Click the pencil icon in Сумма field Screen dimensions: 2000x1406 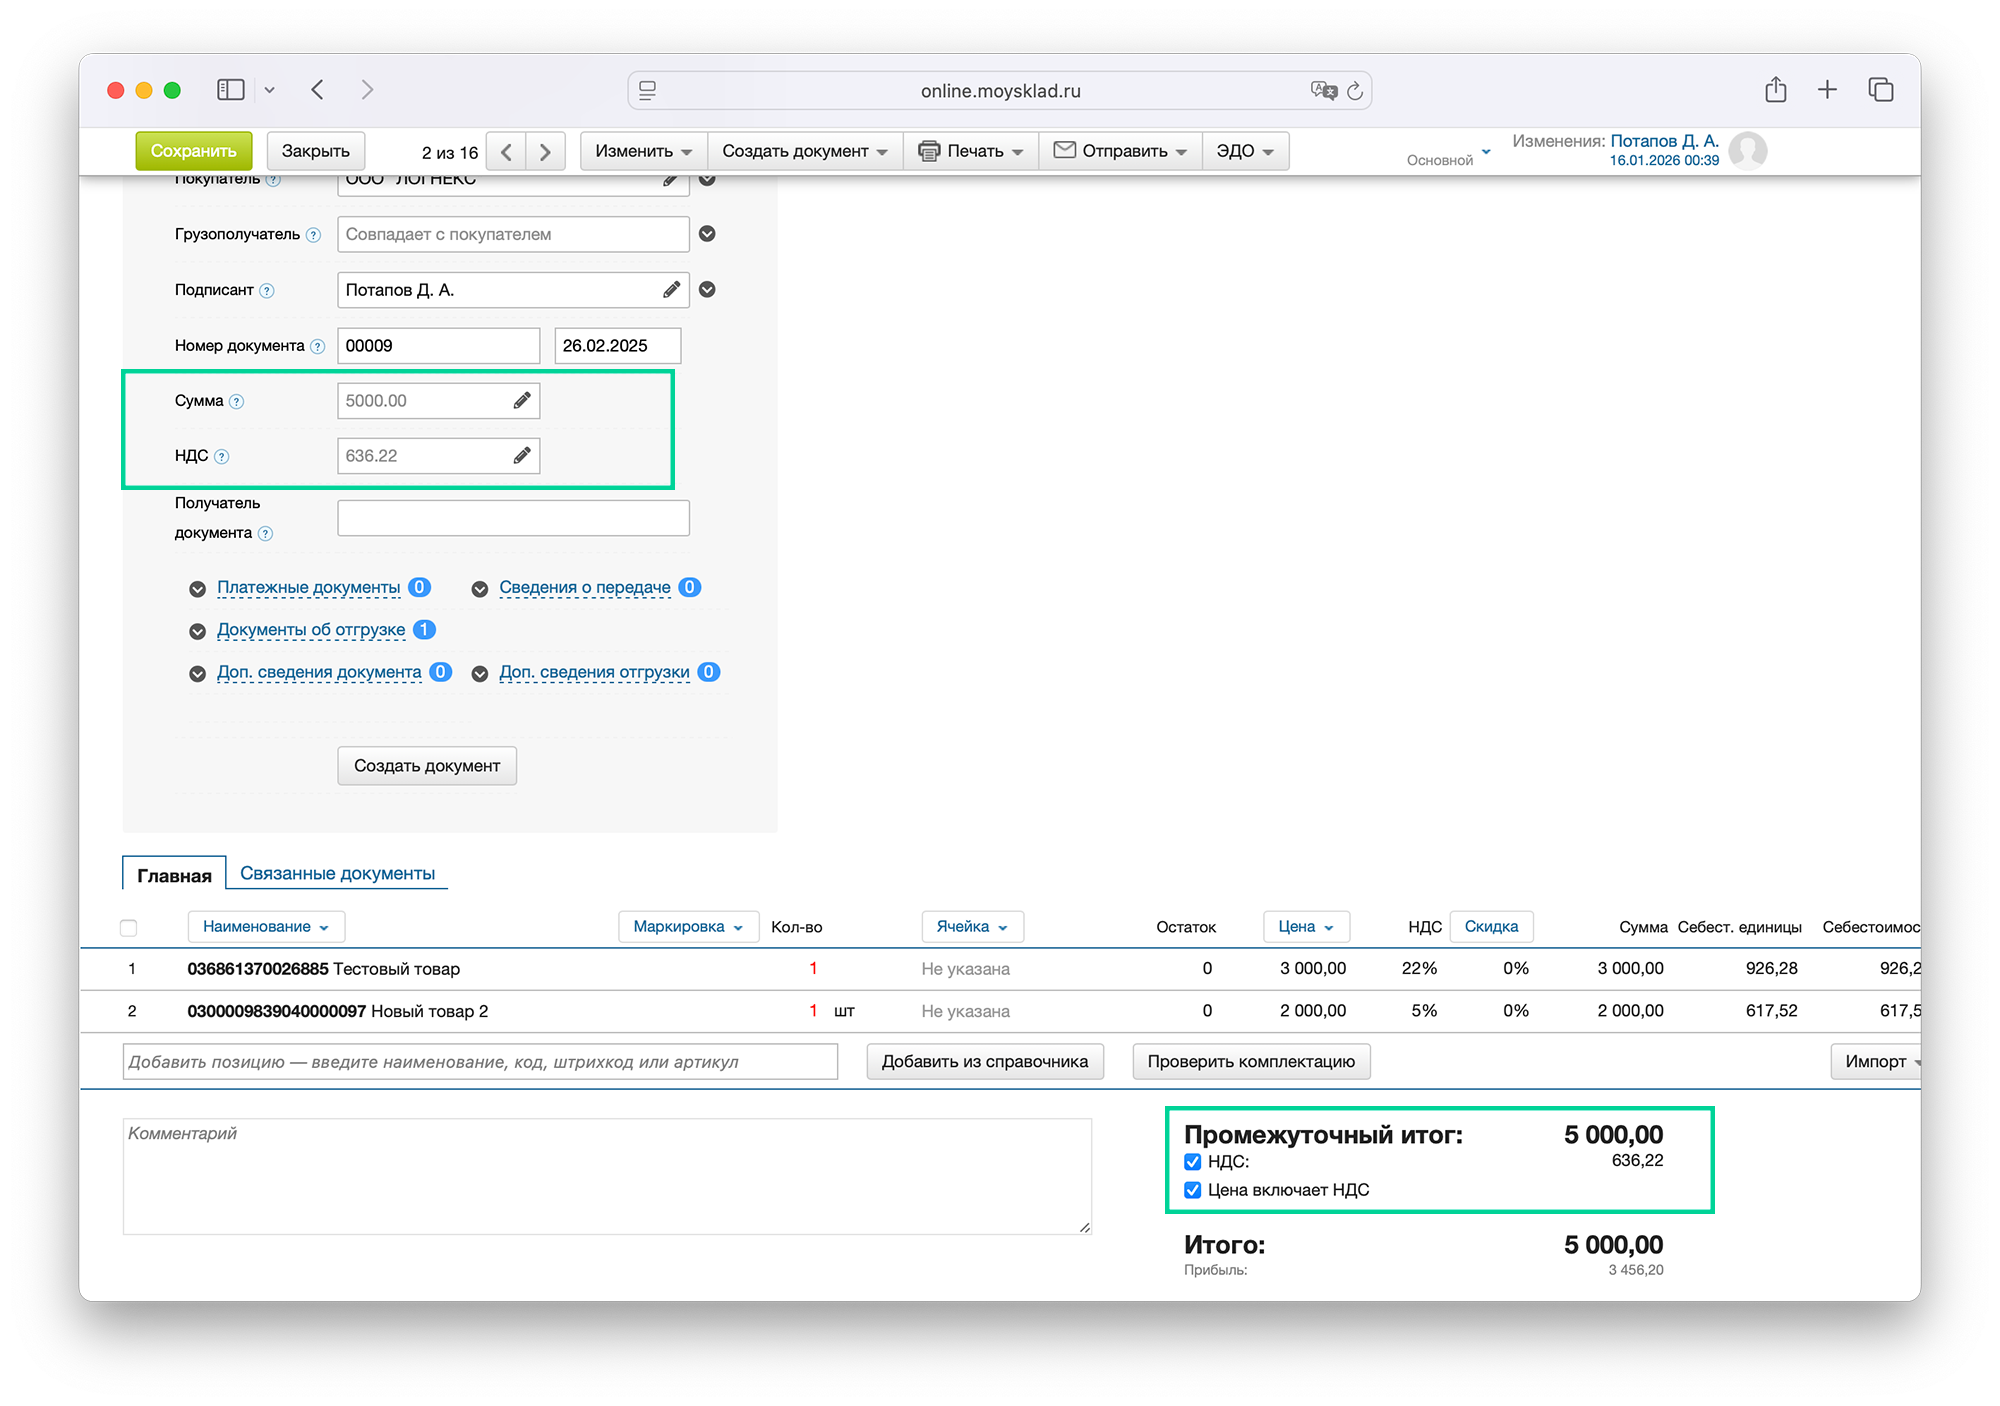coord(521,401)
